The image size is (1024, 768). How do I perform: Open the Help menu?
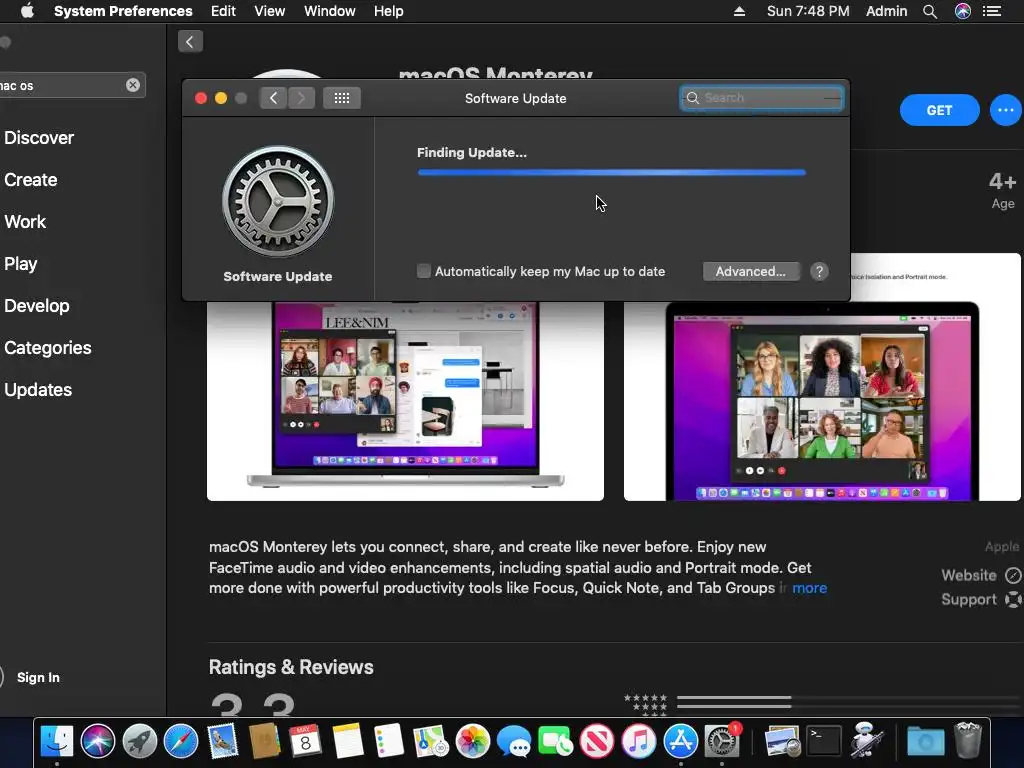click(x=389, y=11)
